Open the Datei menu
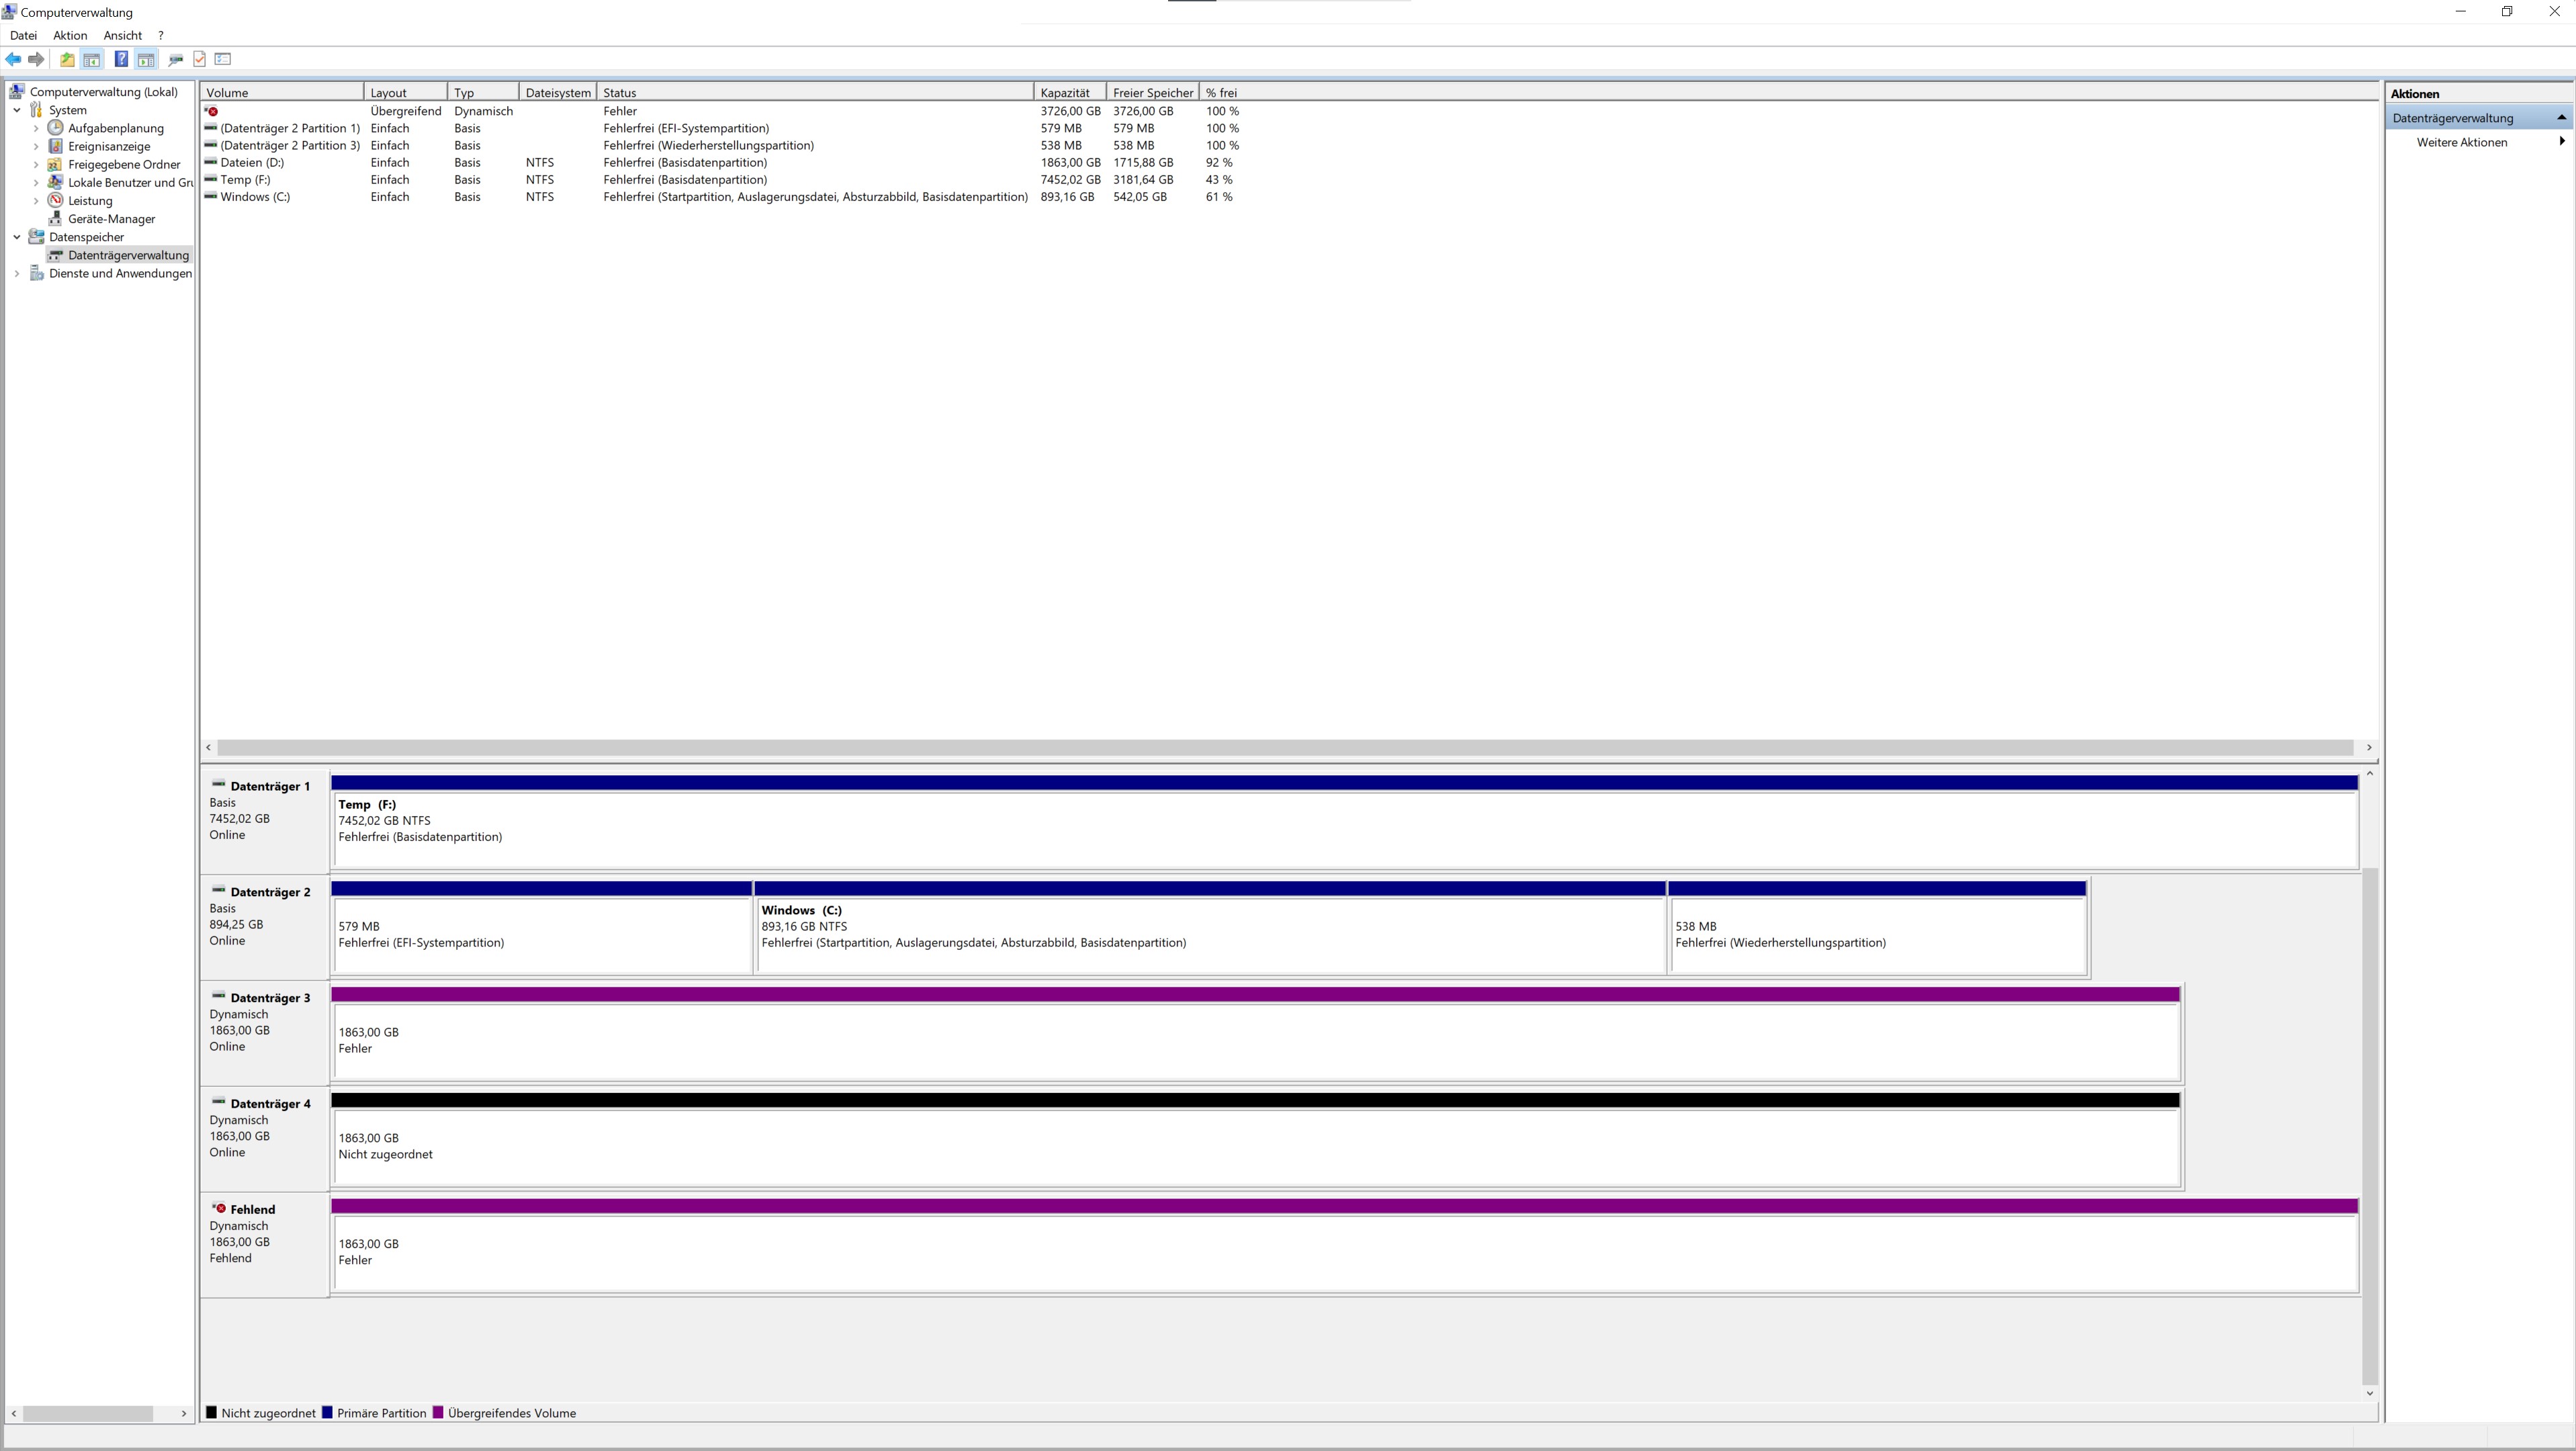The width and height of the screenshot is (2576, 1451). click(x=23, y=35)
